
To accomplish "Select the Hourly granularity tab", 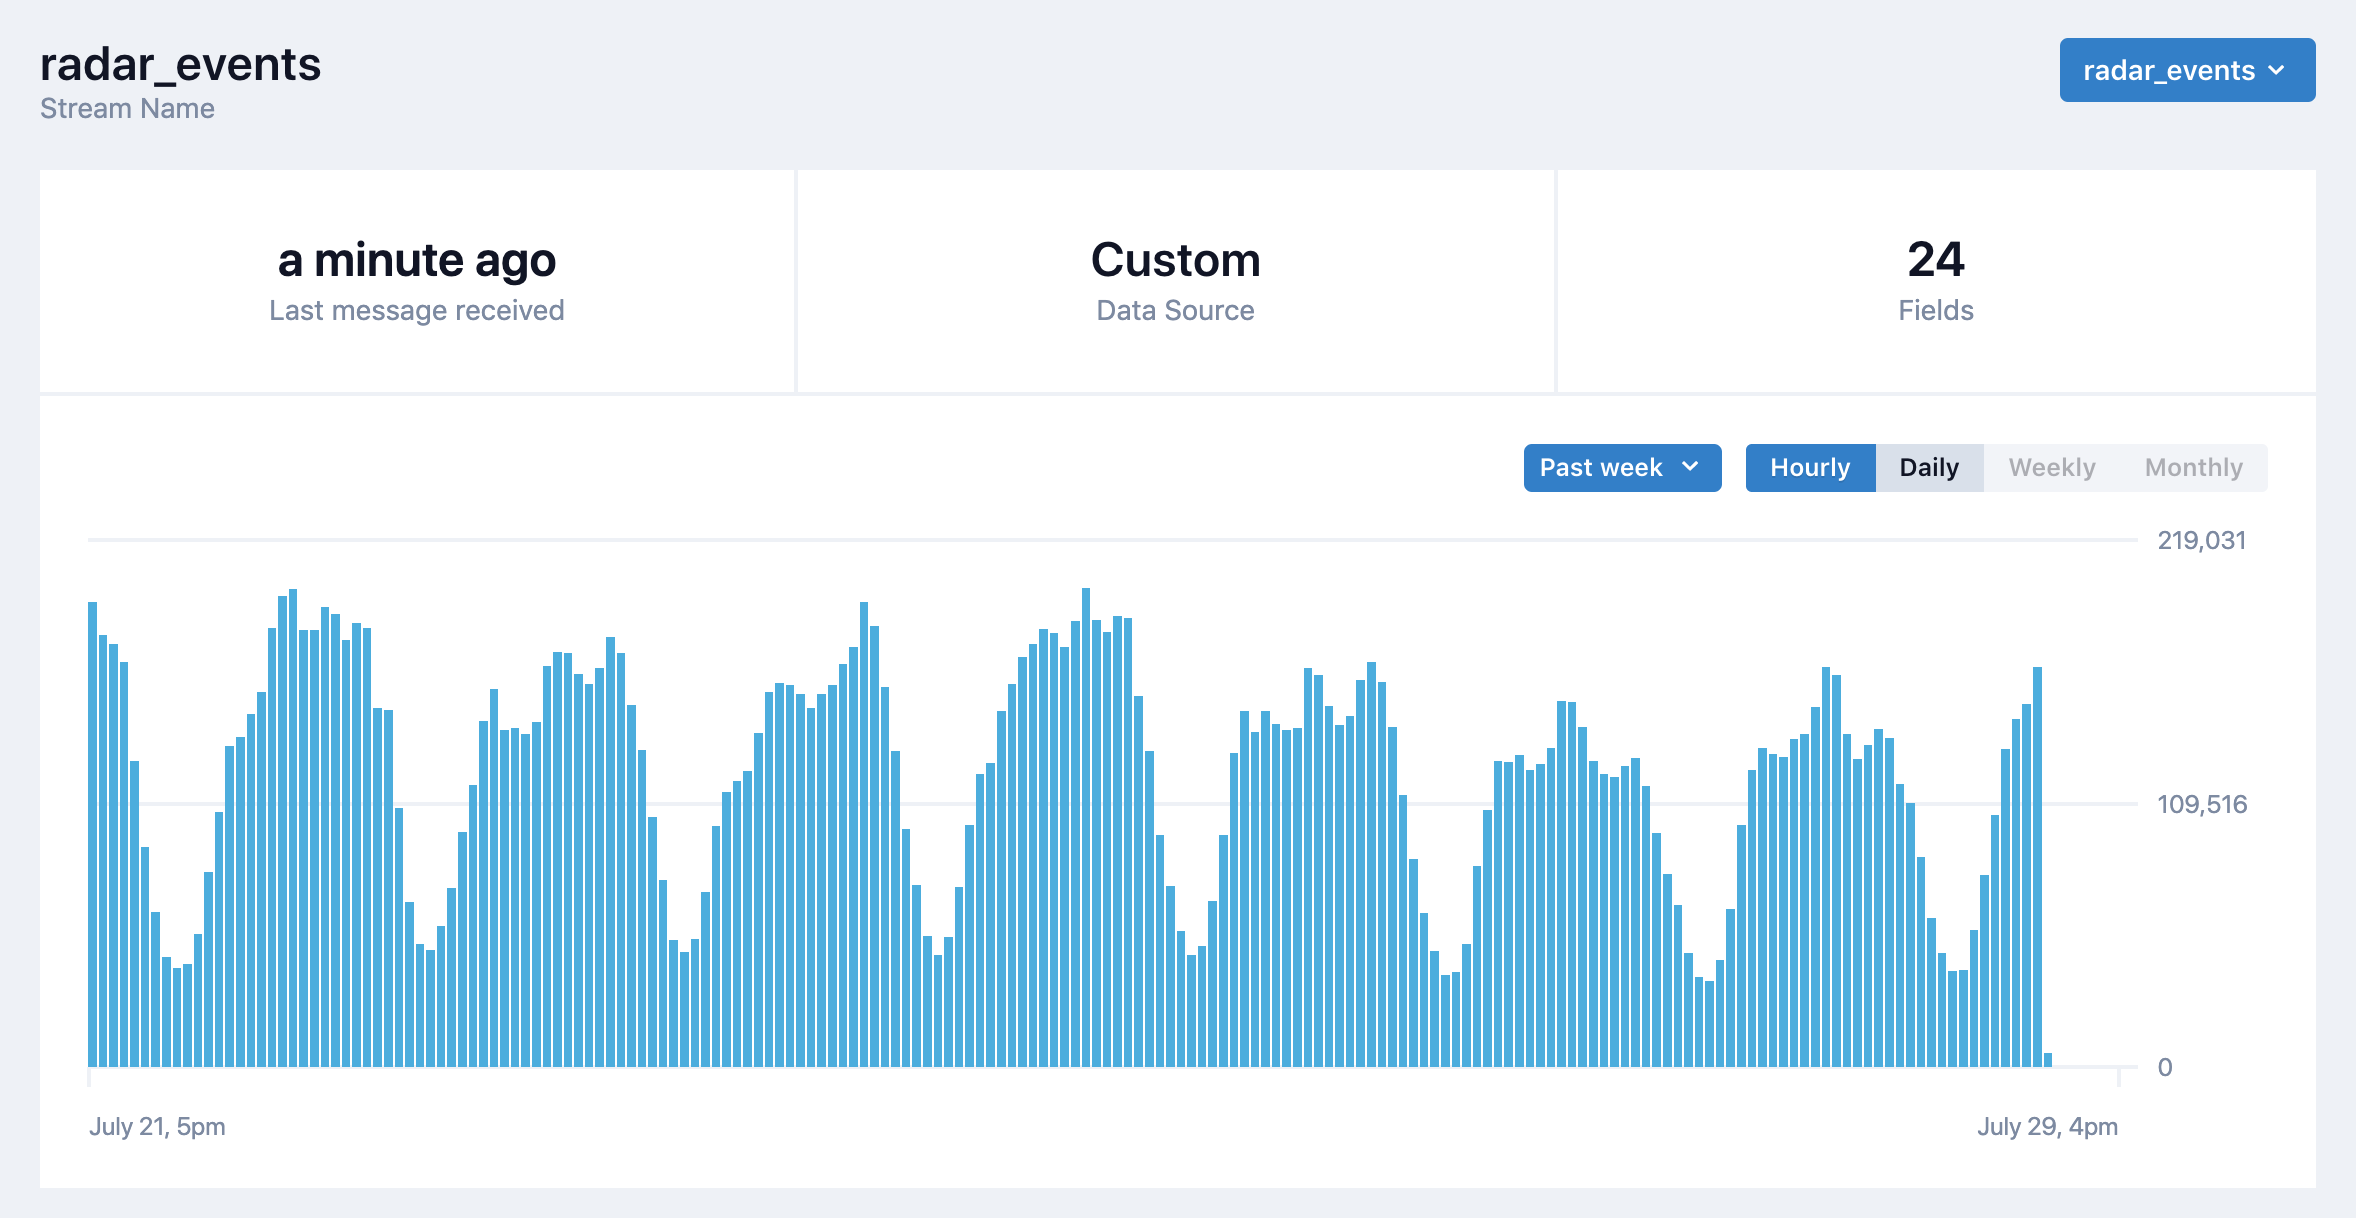I will (1810, 468).
